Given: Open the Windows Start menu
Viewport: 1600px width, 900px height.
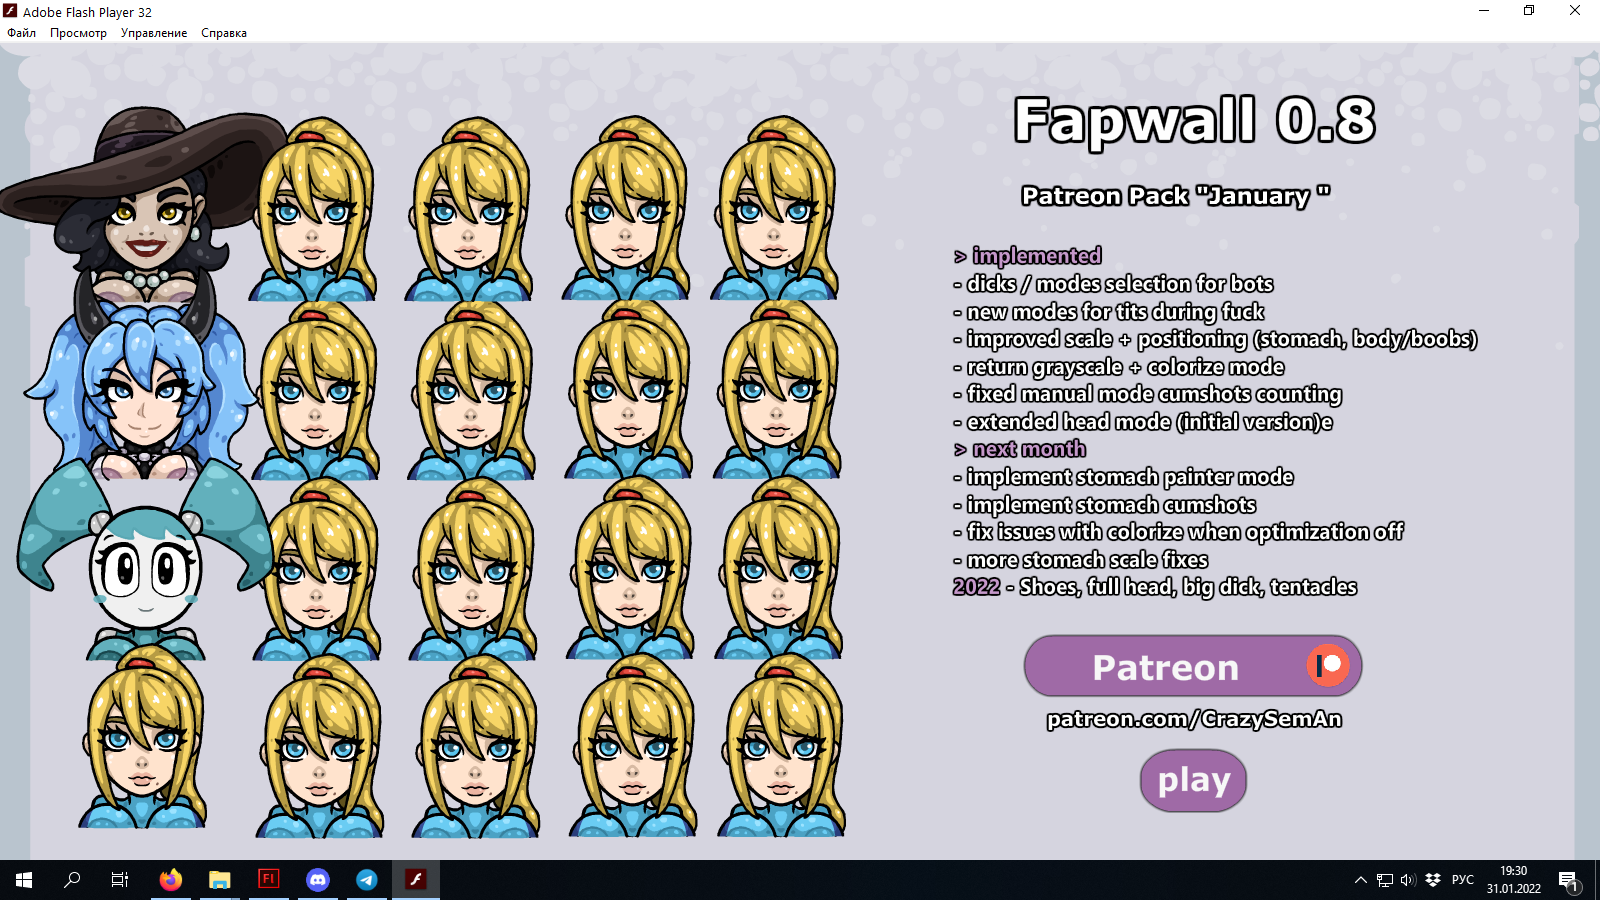Looking at the screenshot, I should coord(24,880).
